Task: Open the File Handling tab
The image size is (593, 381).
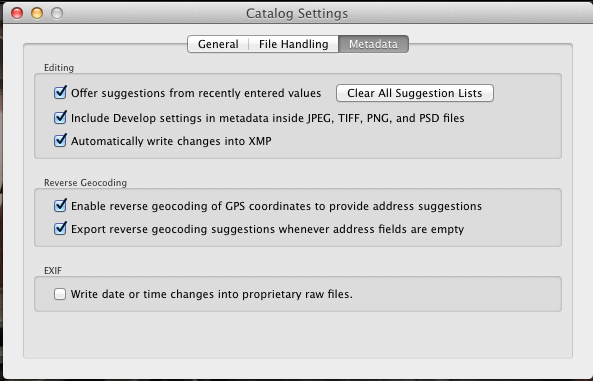Action: pyautogui.click(x=293, y=44)
